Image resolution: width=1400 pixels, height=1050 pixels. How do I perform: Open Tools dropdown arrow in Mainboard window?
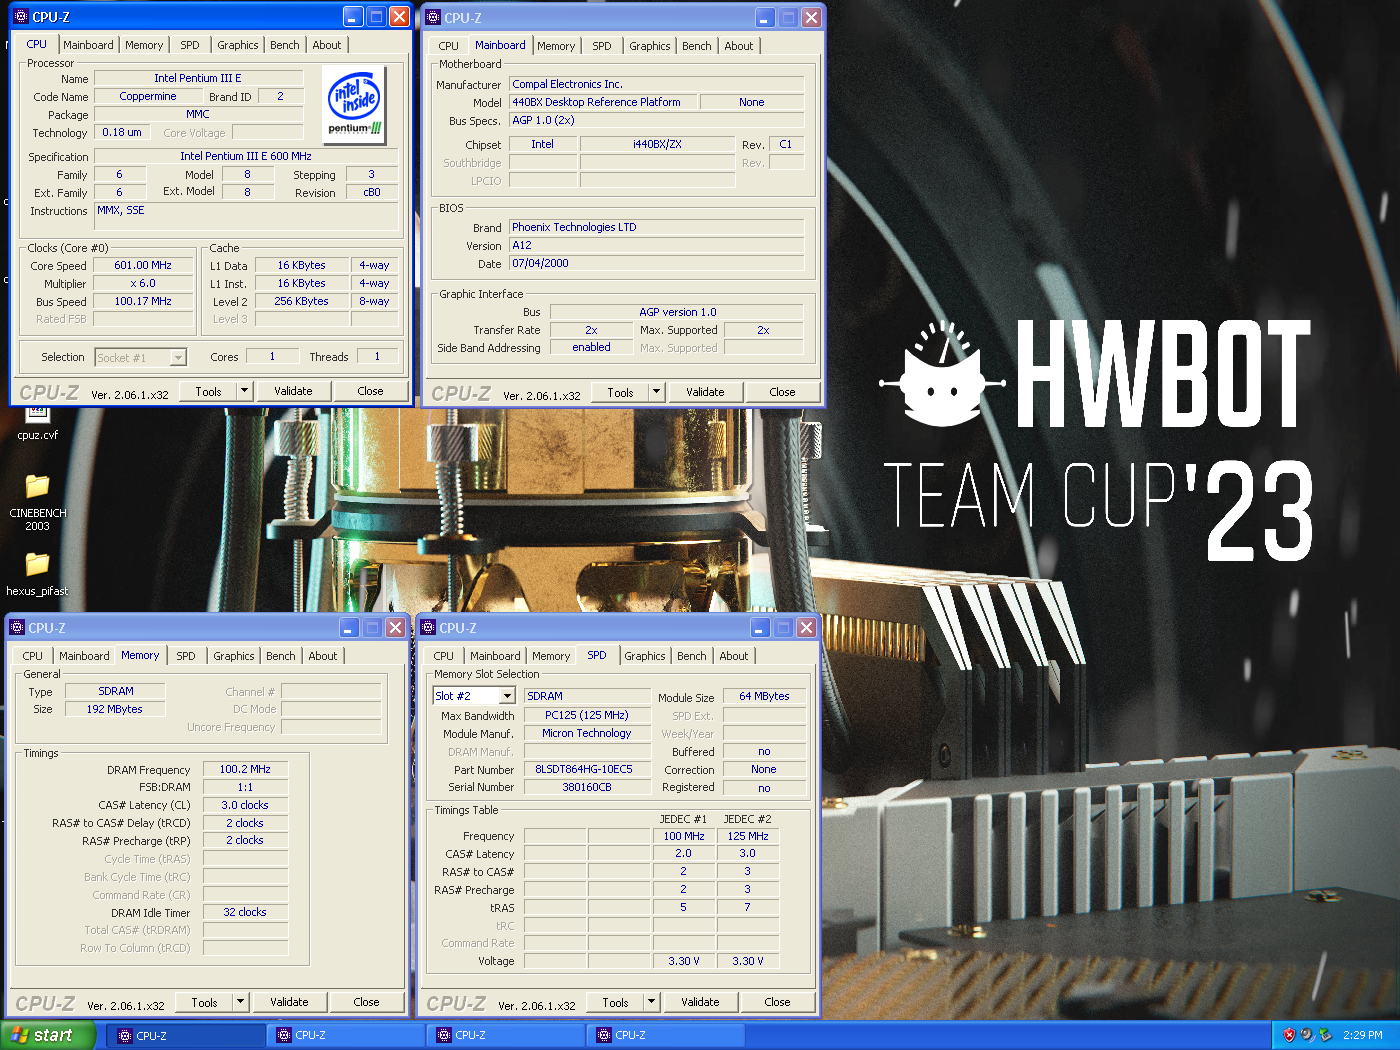click(656, 392)
